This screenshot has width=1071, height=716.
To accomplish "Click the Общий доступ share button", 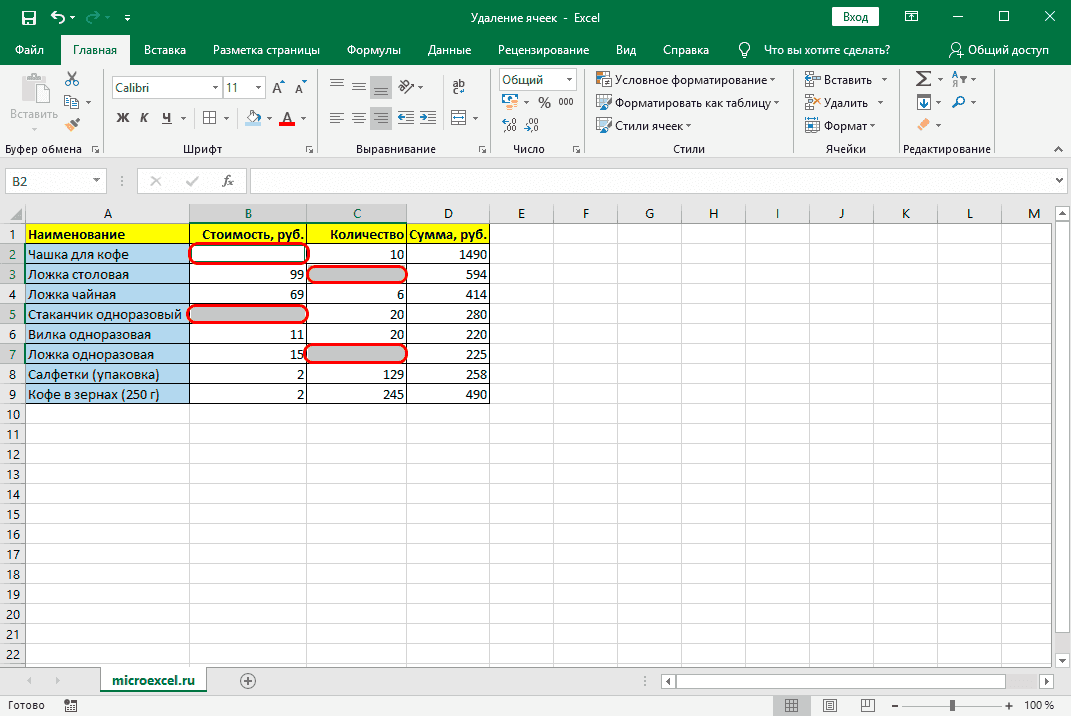I will 999,50.
